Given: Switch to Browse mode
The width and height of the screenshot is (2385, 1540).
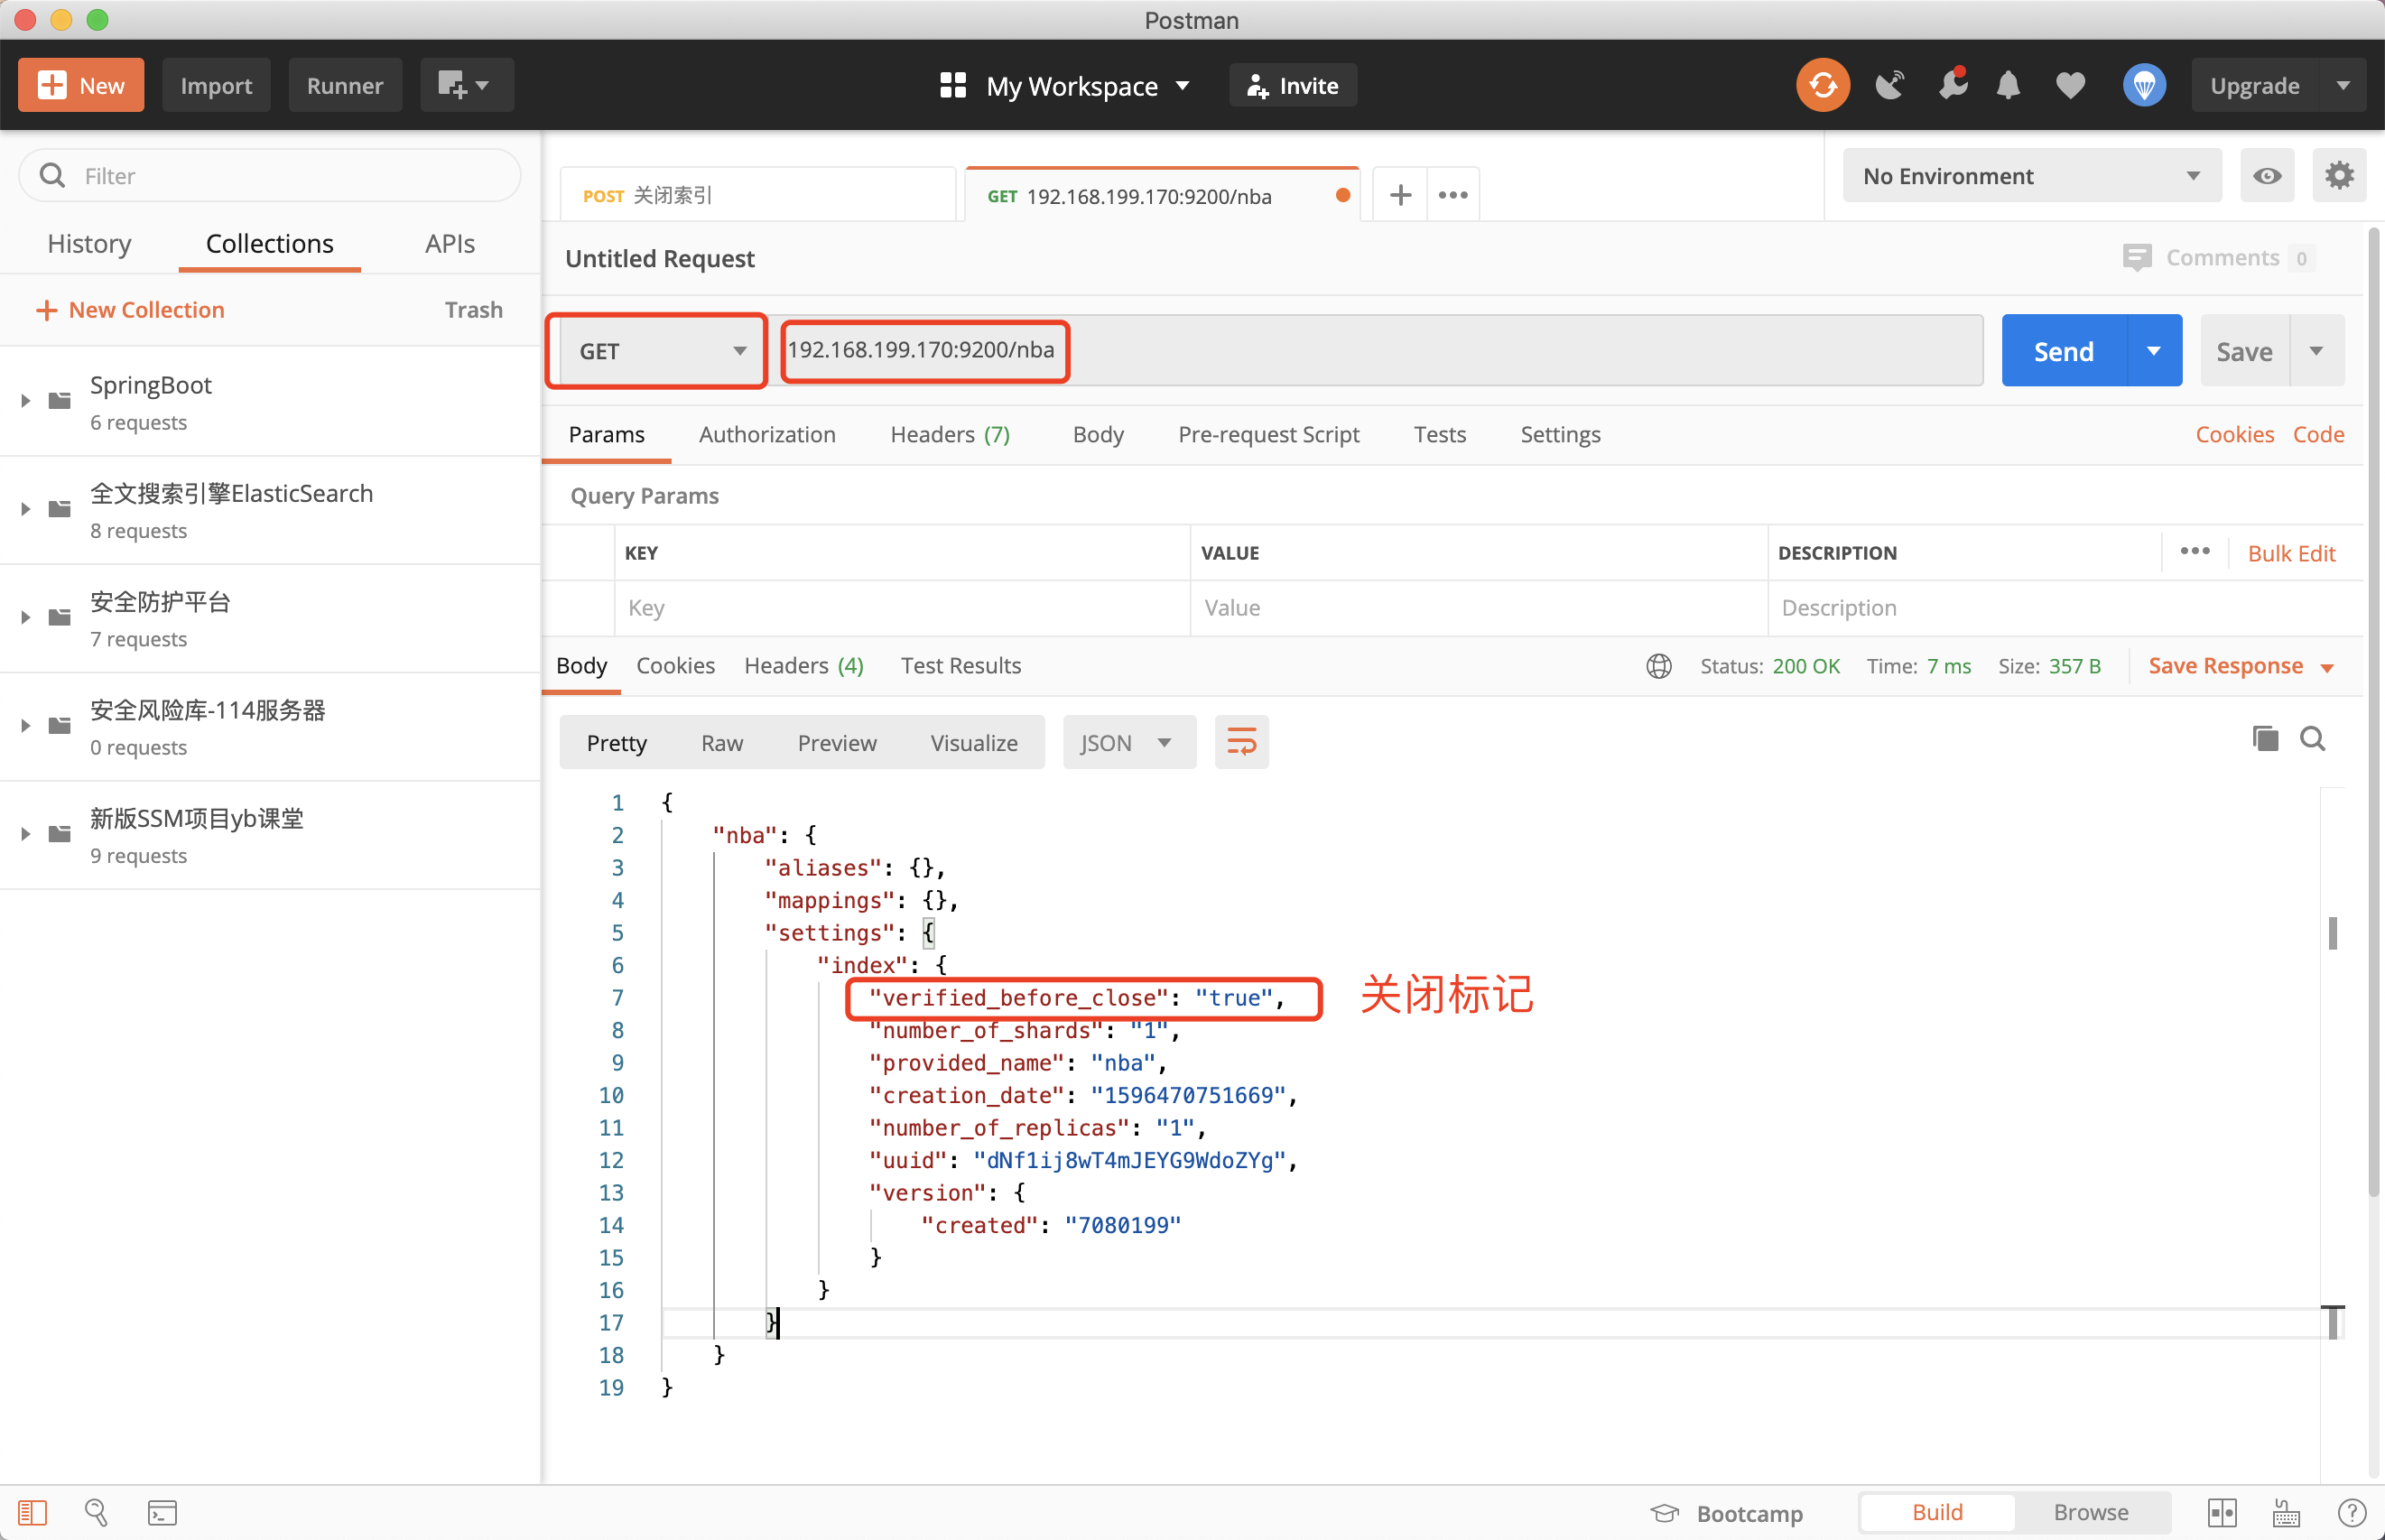Looking at the screenshot, I should pyautogui.click(x=2090, y=1512).
